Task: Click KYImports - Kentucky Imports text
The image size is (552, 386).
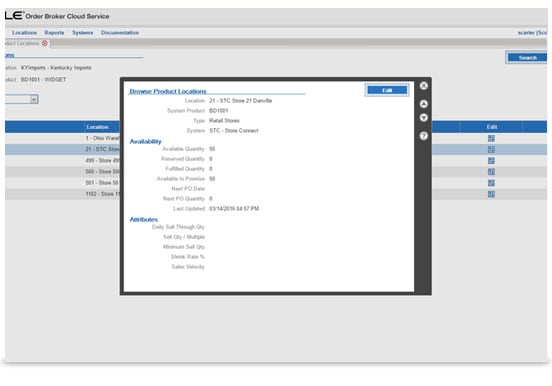Action: click(x=56, y=68)
